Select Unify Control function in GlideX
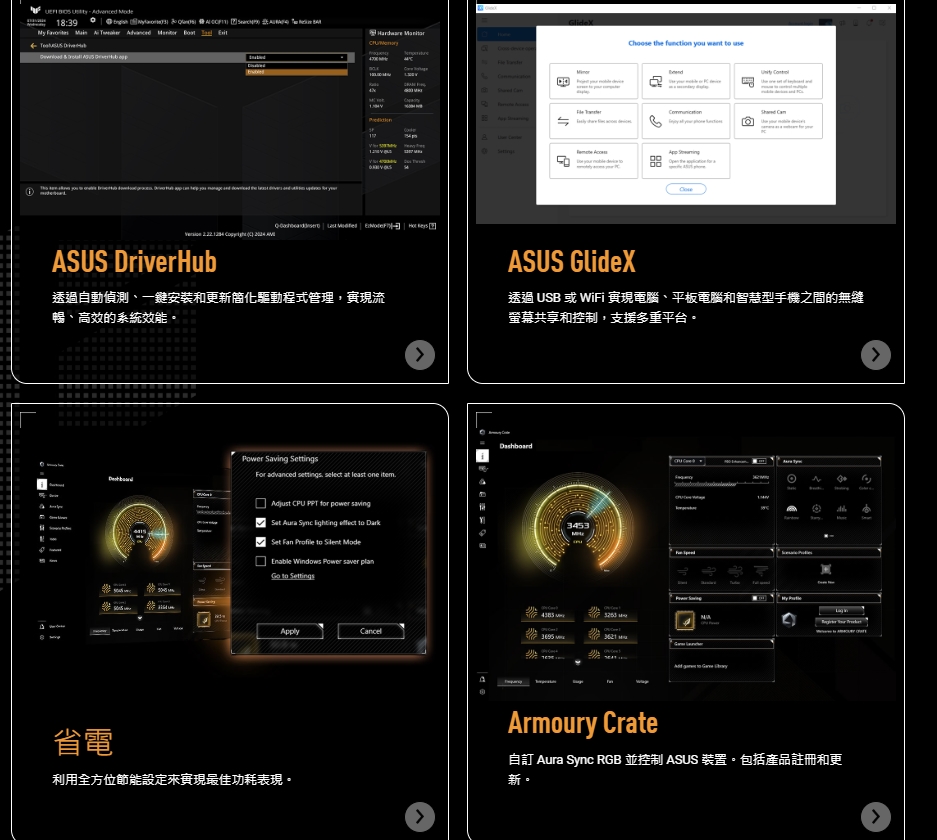 point(778,81)
